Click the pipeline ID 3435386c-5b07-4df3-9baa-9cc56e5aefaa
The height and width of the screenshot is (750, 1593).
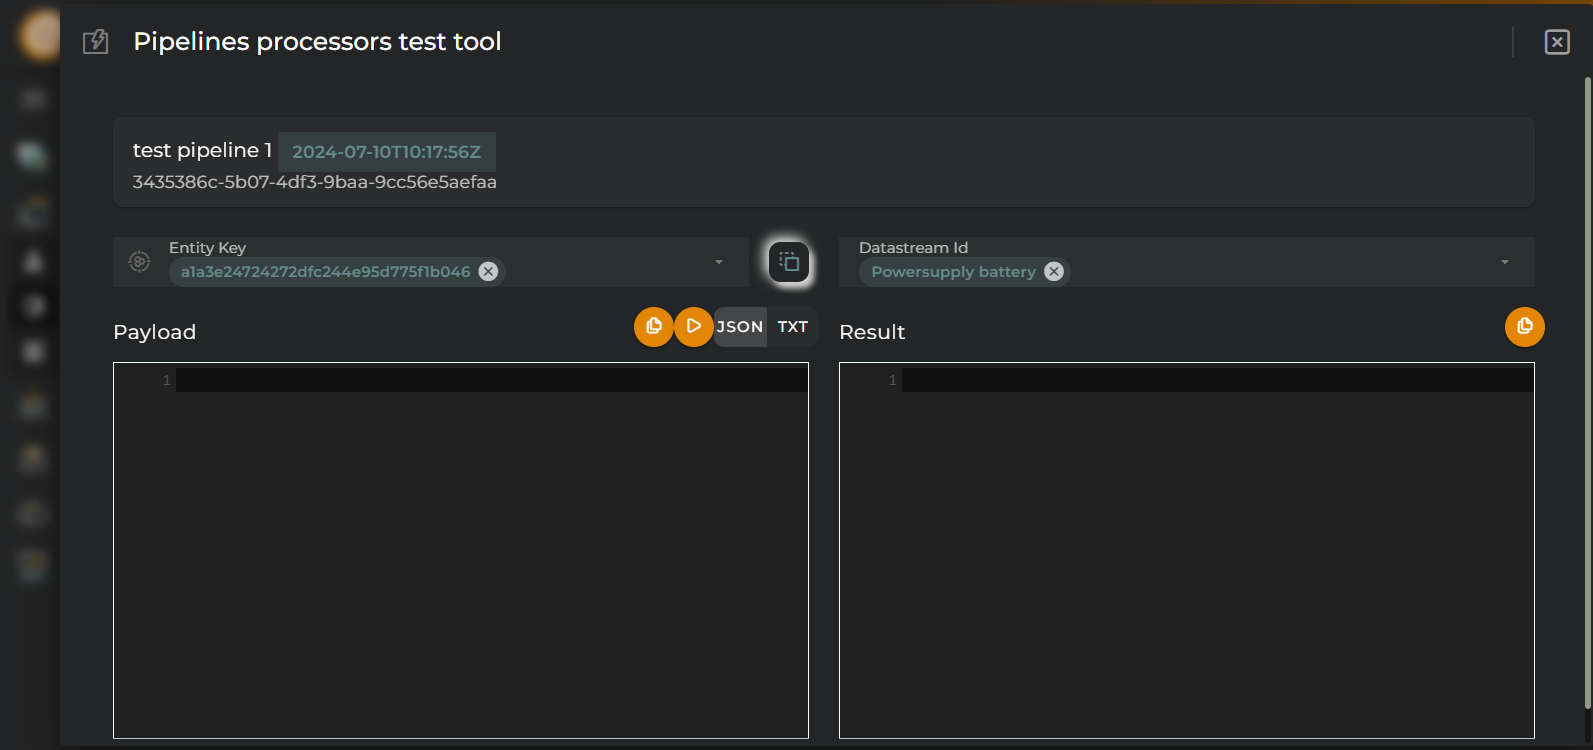[315, 182]
